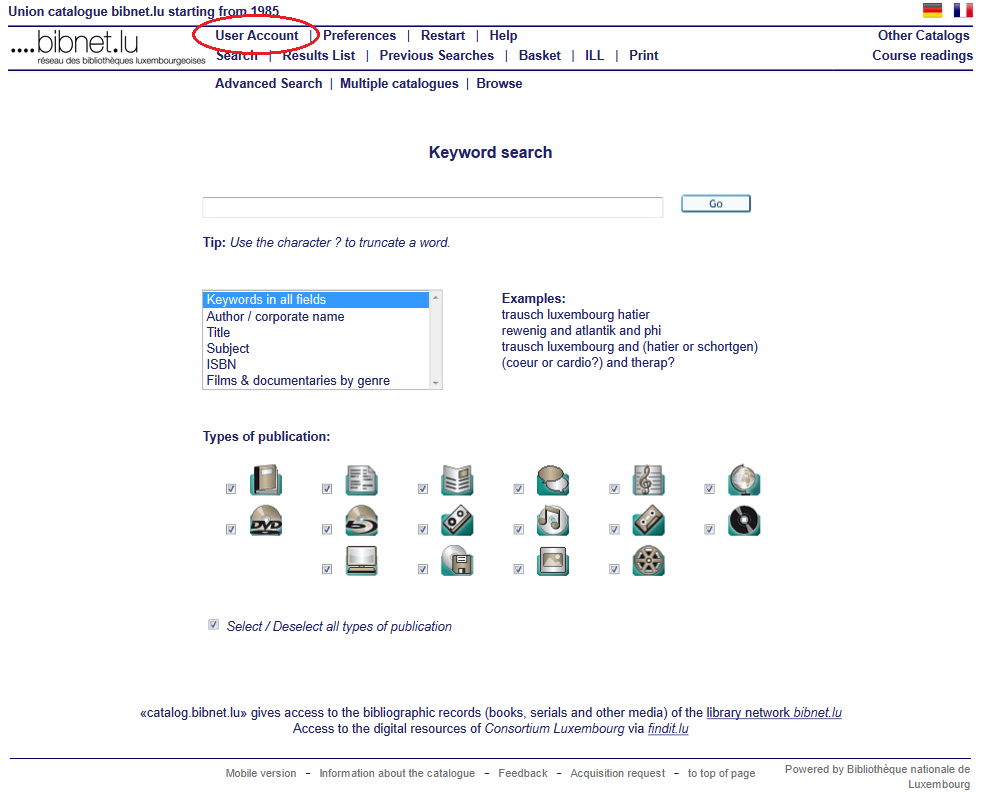Open Previous Searches menu item
The height and width of the screenshot is (792, 981).
[437, 56]
